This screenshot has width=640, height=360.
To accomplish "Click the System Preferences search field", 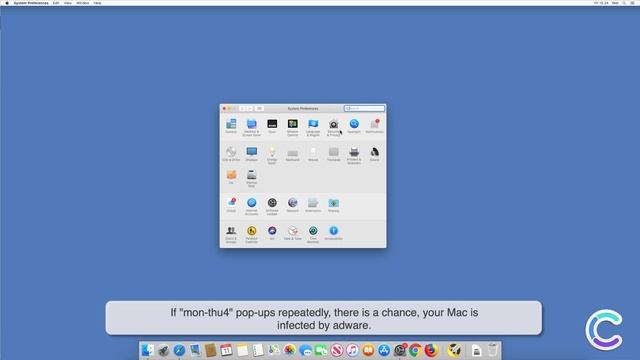I will coord(364,109).
